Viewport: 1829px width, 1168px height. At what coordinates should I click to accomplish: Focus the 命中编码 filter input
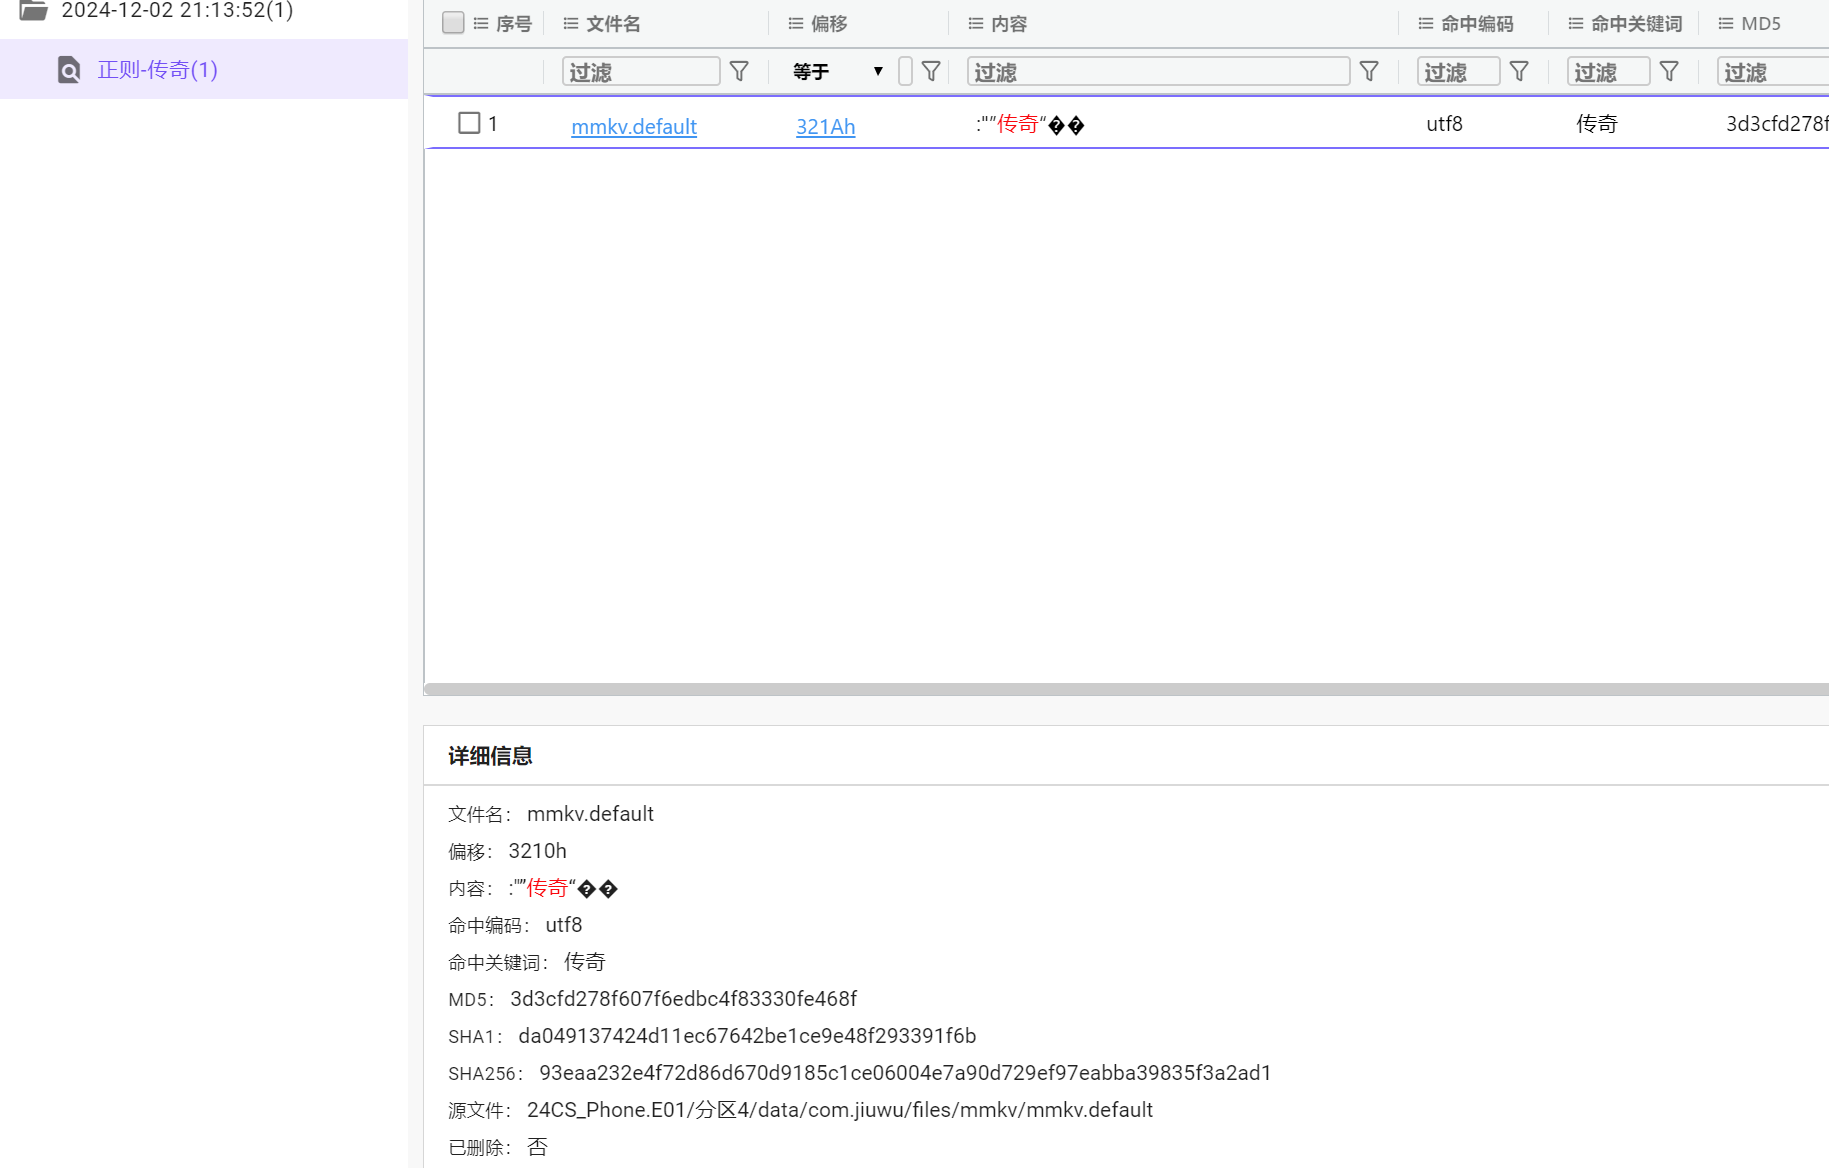(1458, 71)
